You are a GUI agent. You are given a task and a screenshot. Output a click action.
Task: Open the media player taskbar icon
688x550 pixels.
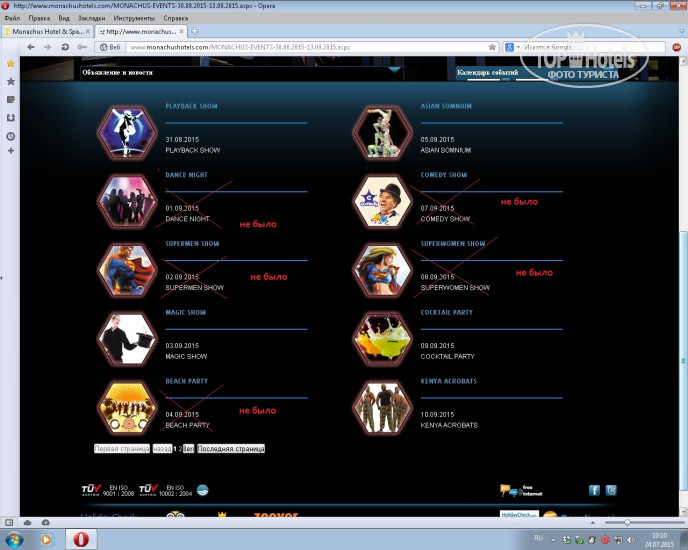(x=47, y=539)
